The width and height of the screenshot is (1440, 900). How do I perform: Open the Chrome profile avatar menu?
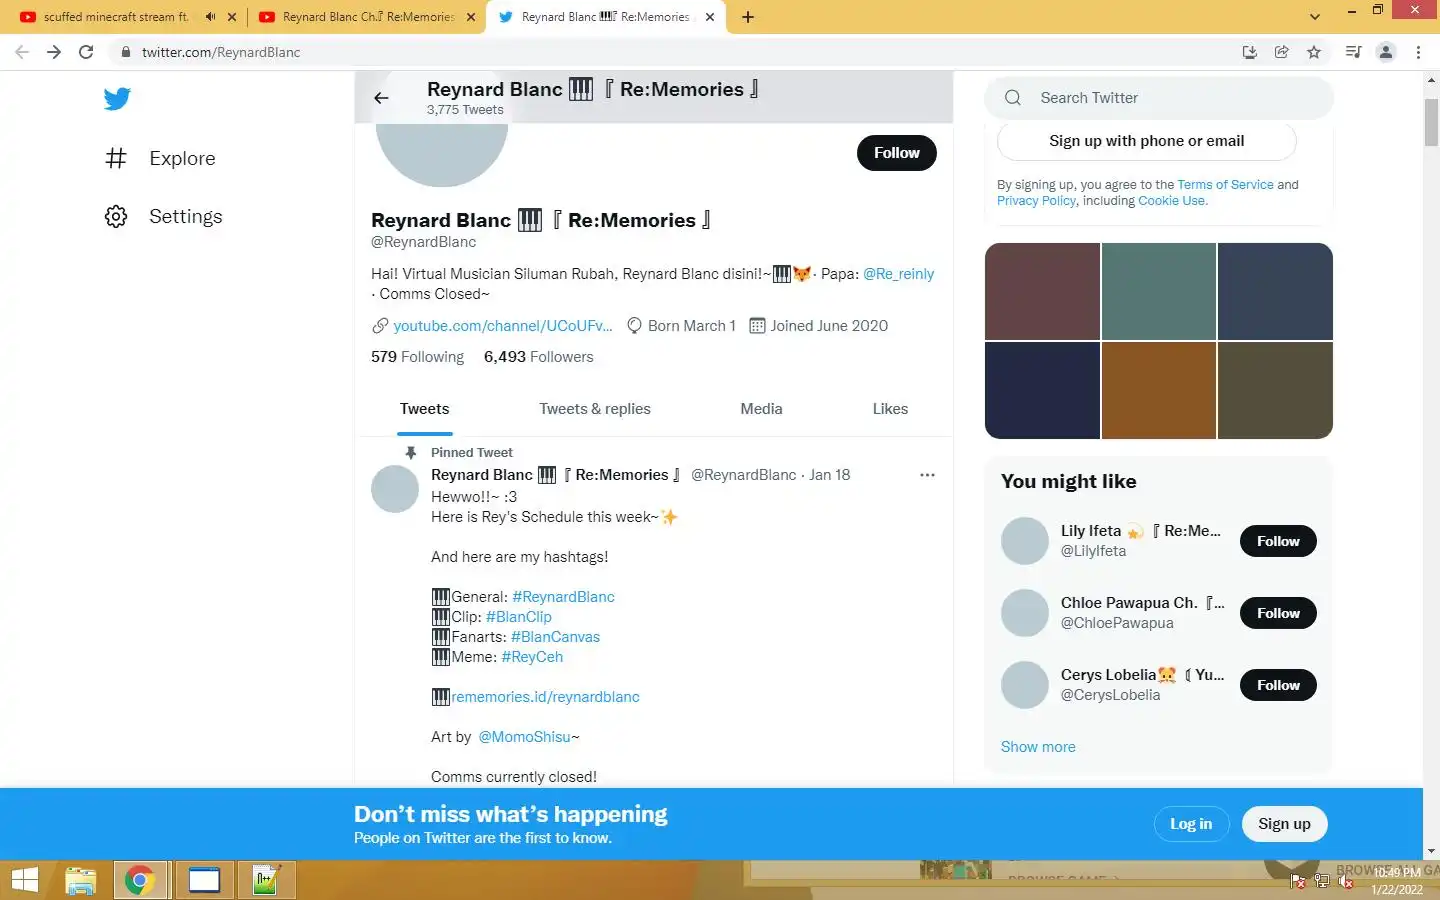point(1386,52)
